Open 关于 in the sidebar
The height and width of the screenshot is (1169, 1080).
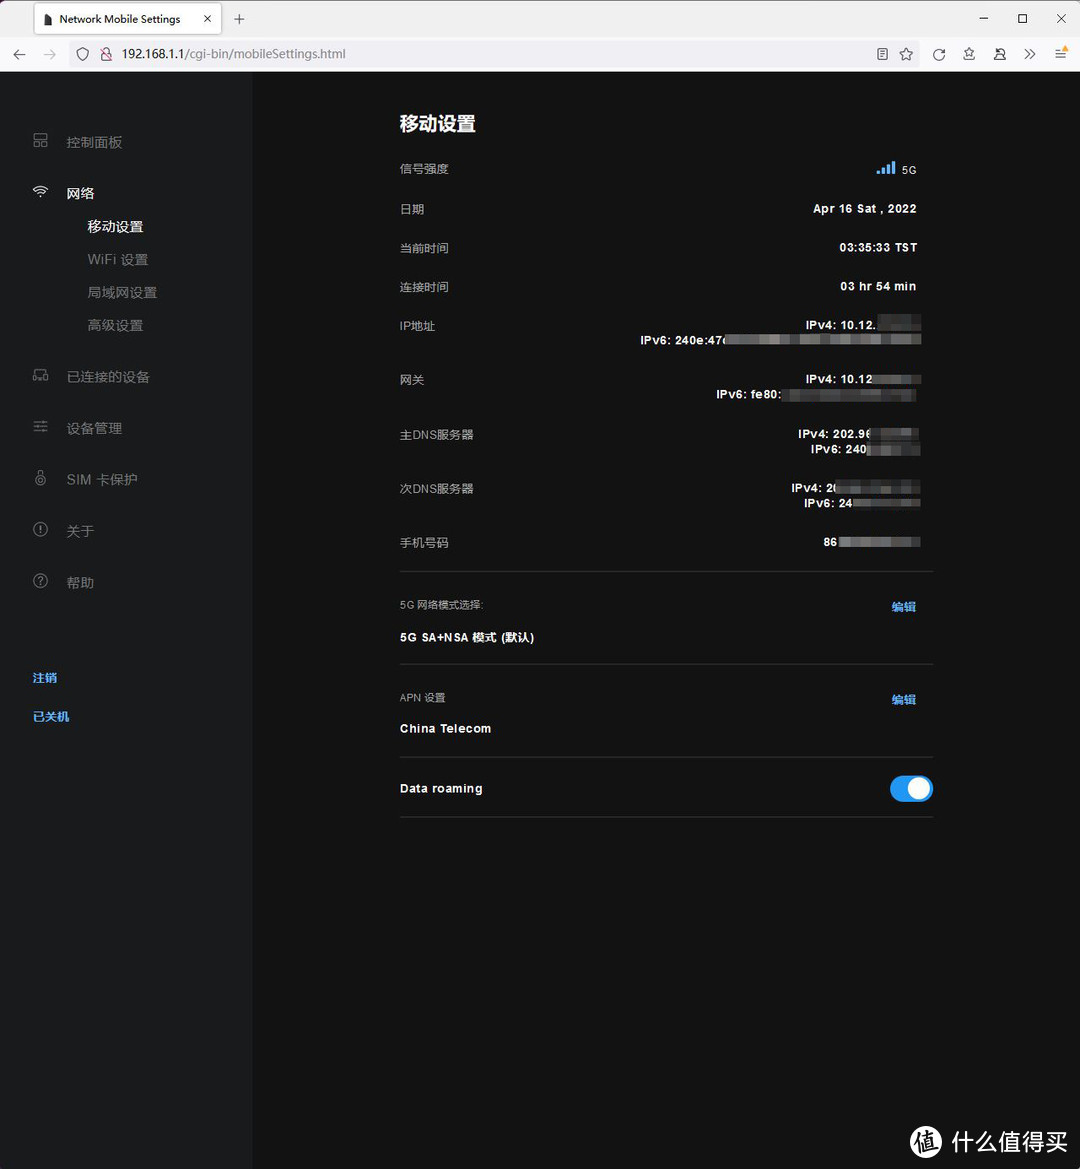pos(80,532)
